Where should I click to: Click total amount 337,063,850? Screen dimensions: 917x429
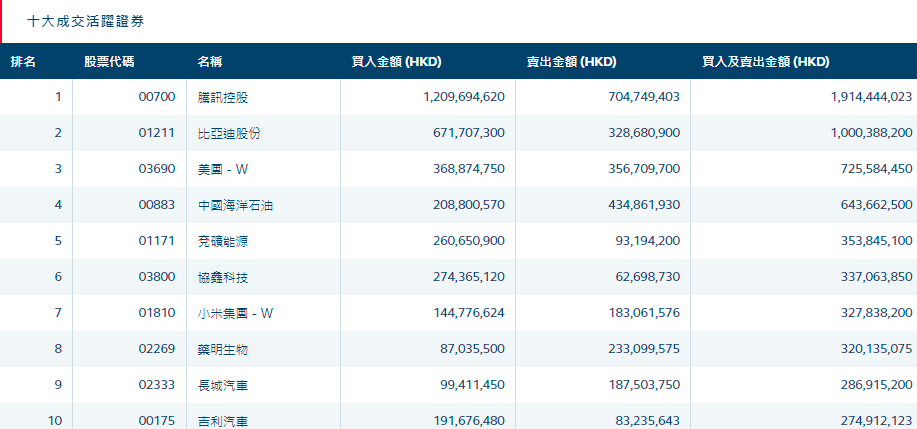(x=876, y=277)
